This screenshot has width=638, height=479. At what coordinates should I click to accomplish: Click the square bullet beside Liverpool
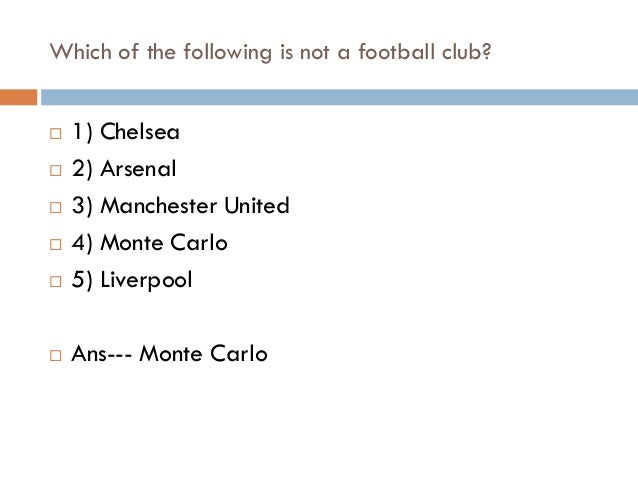(x=56, y=281)
